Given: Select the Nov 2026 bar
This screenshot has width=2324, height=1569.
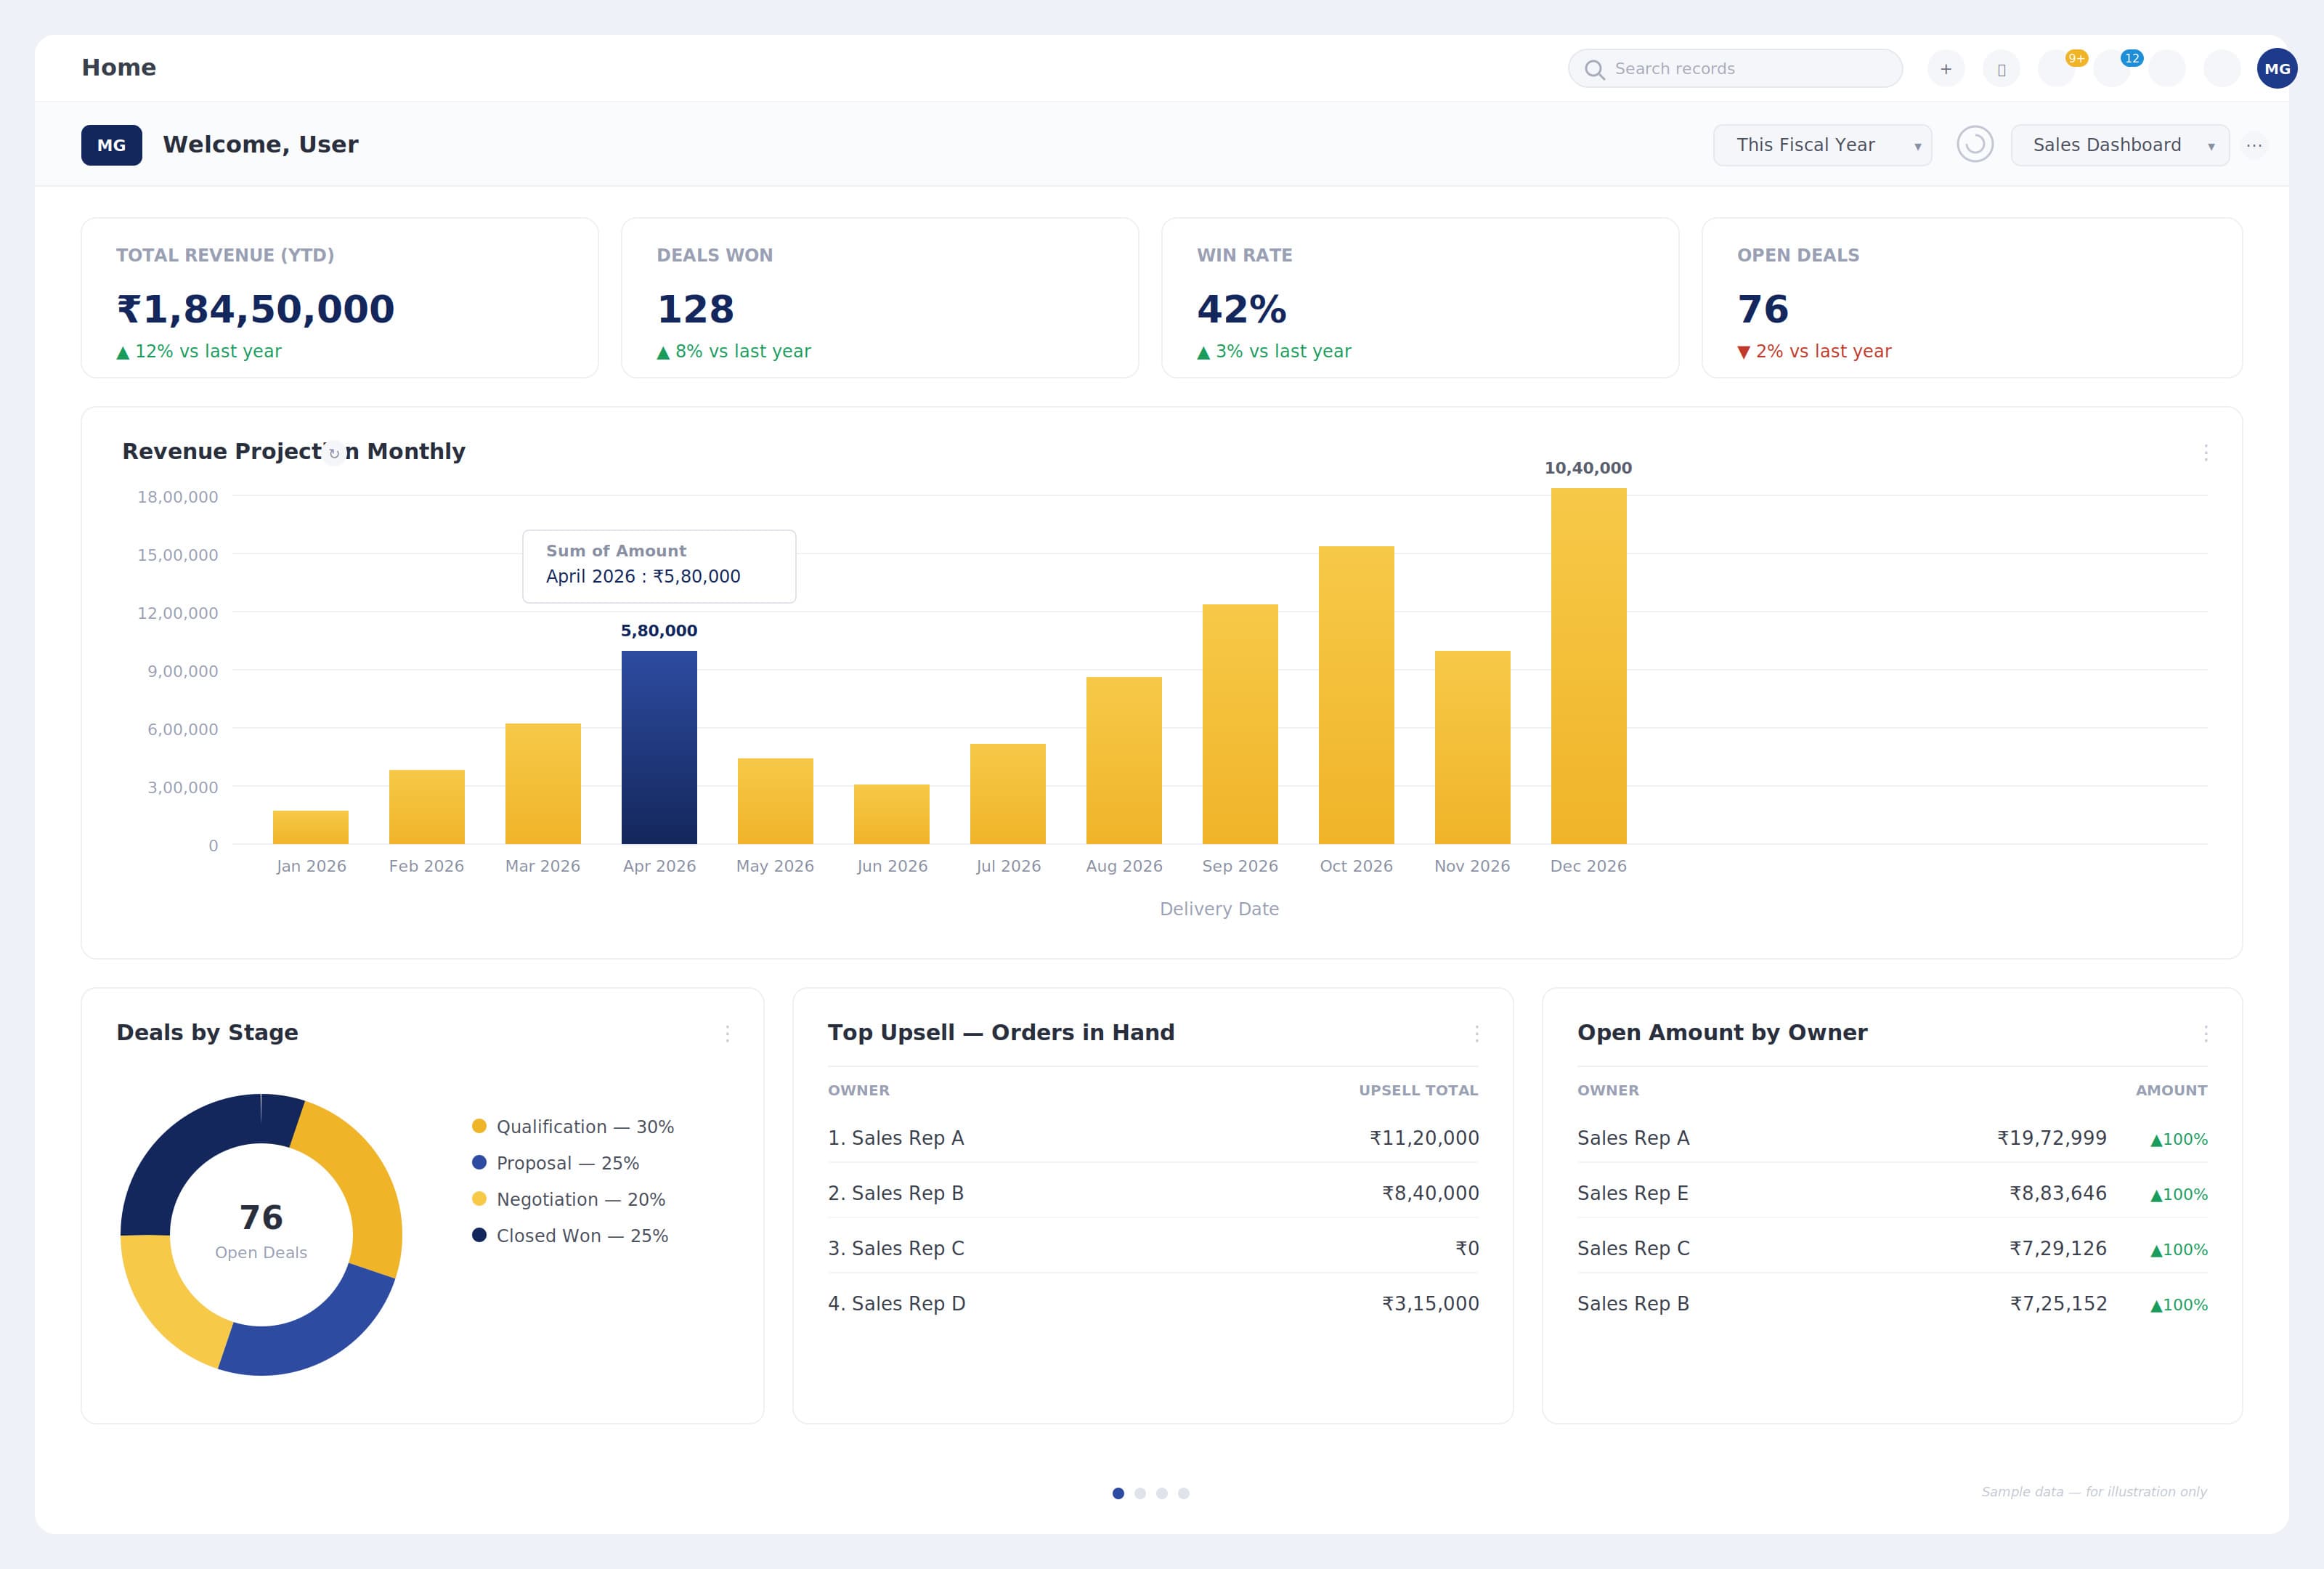Looking at the screenshot, I should point(1472,748).
